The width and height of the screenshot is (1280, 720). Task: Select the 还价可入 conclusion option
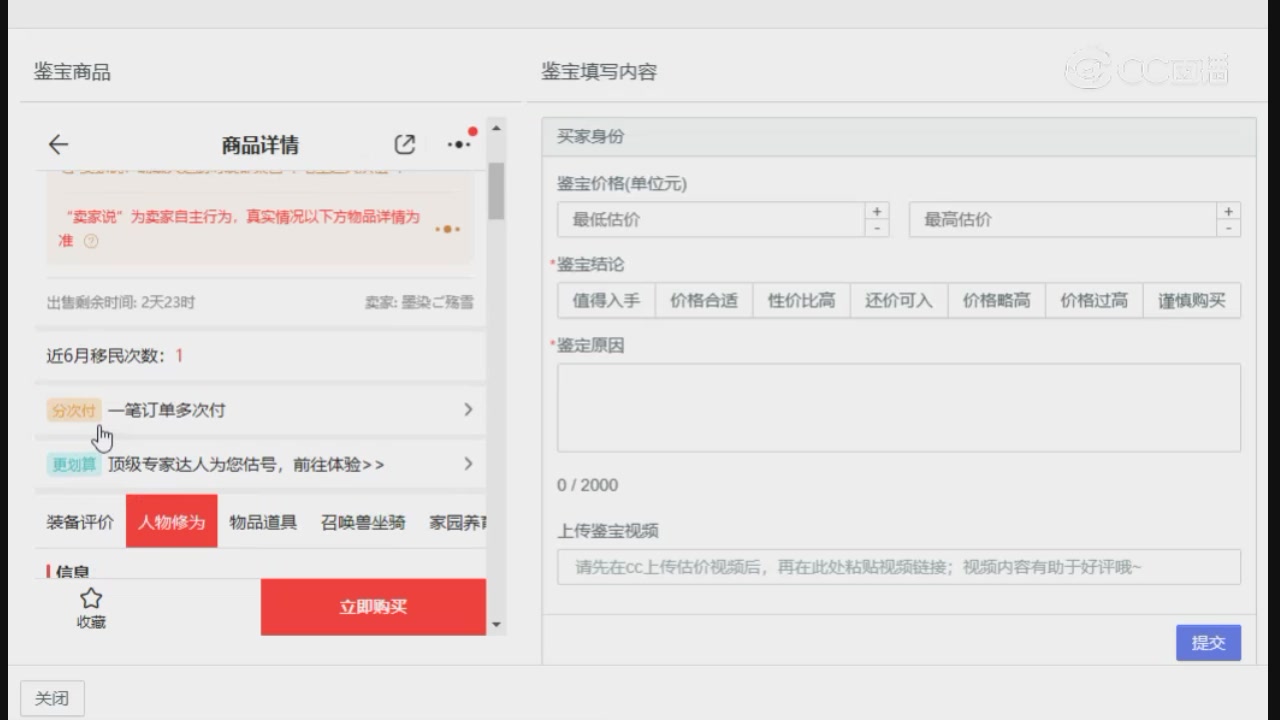pyautogui.click(x=899, y=300)
